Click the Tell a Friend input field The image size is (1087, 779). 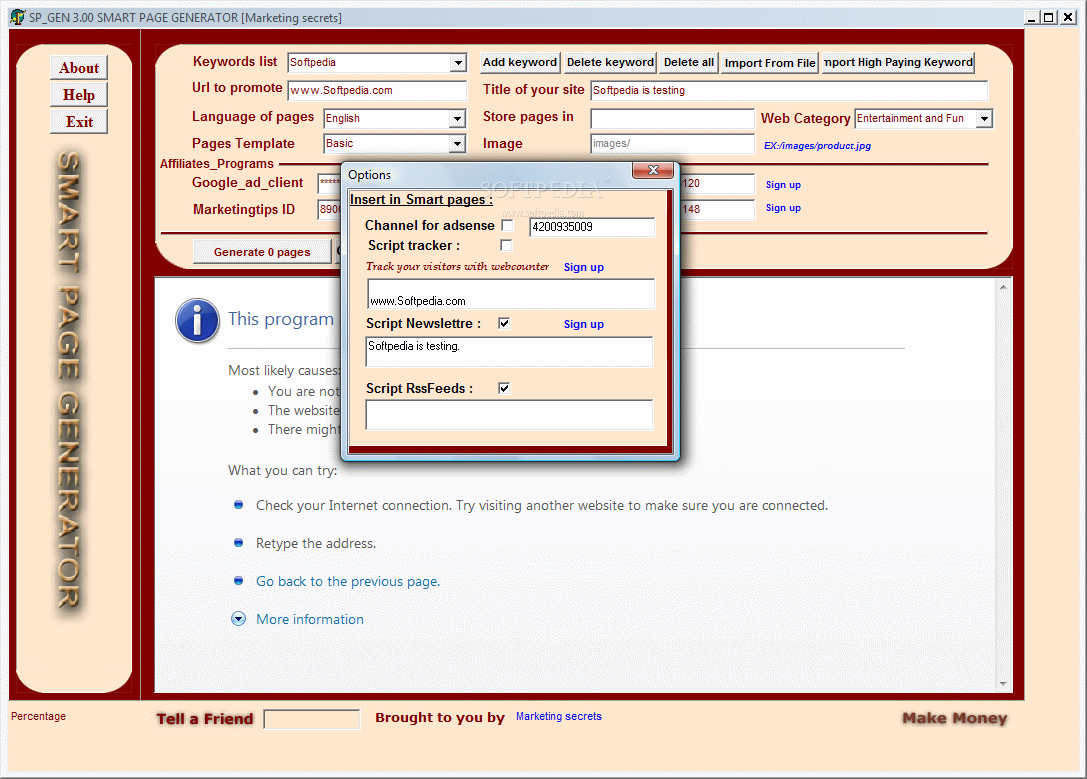click(312, 719)
